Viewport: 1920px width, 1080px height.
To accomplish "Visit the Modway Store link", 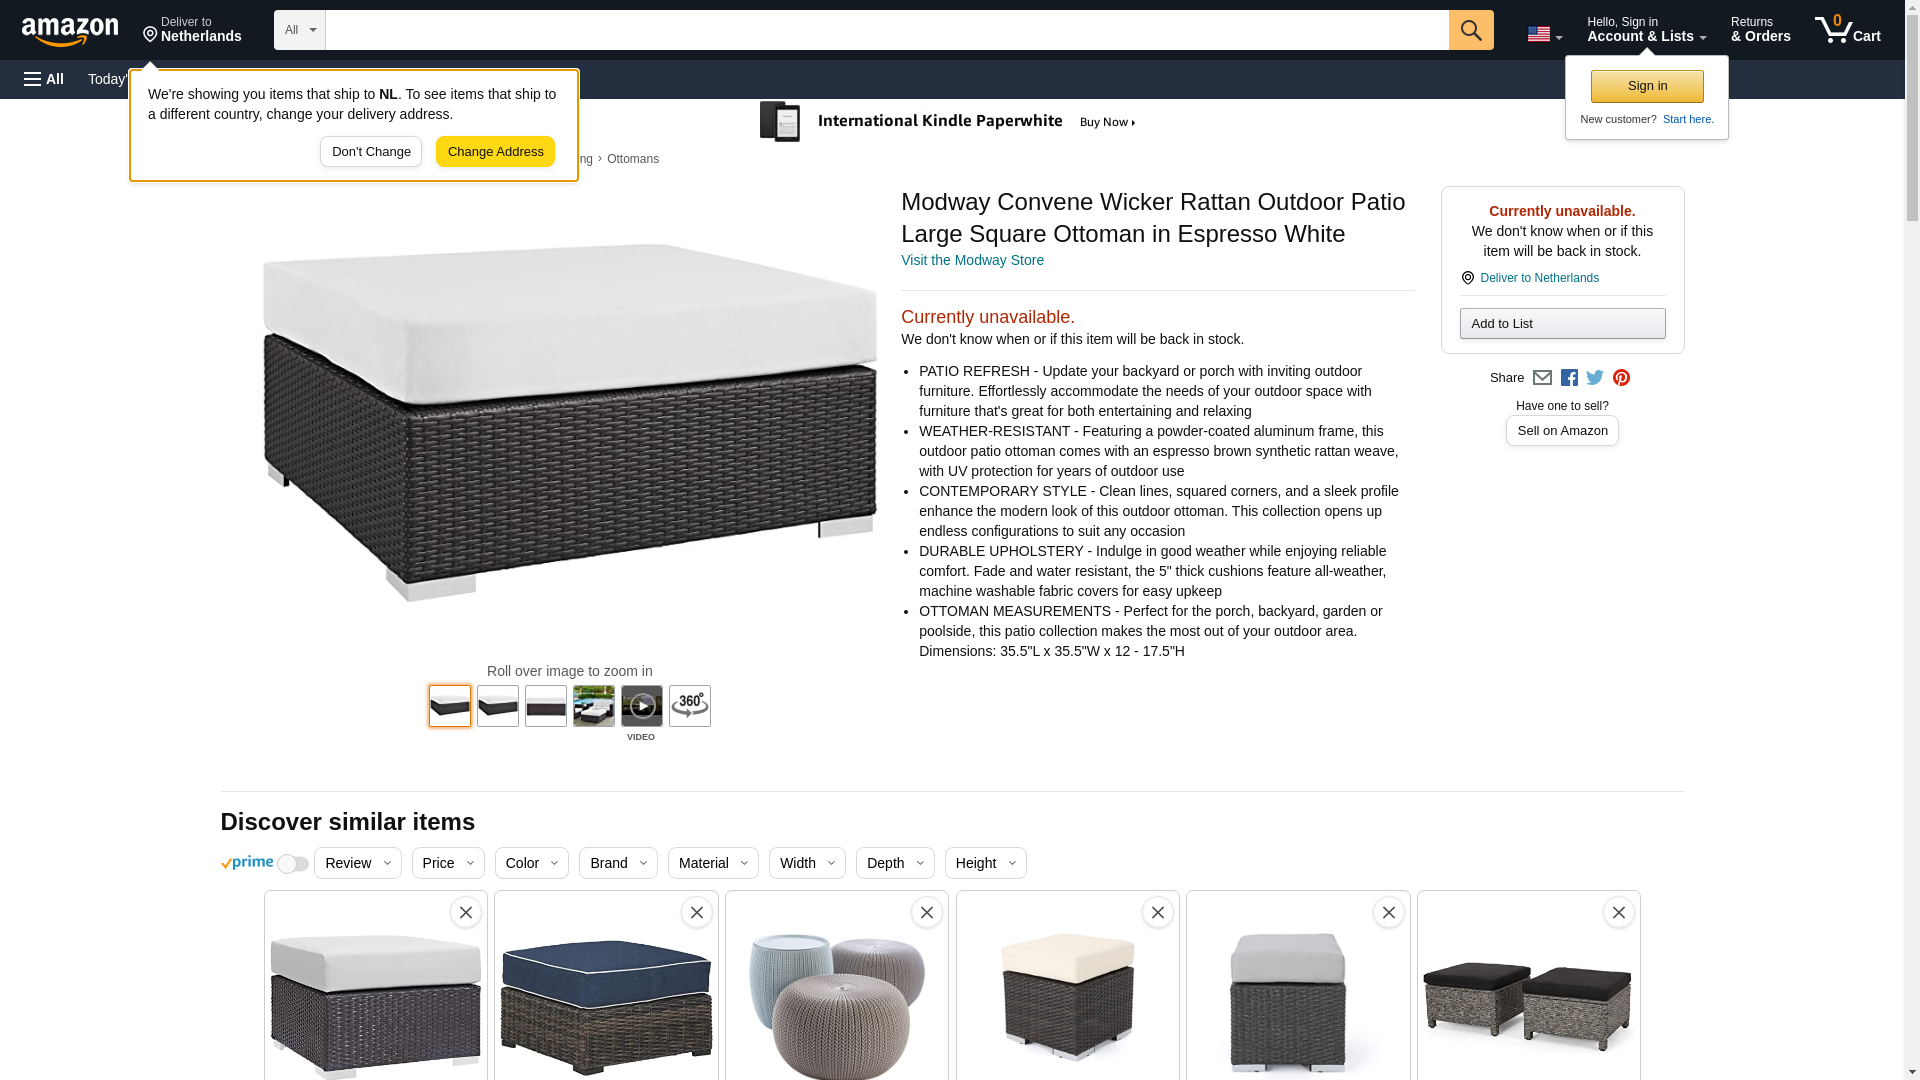I will pos(972,260).
